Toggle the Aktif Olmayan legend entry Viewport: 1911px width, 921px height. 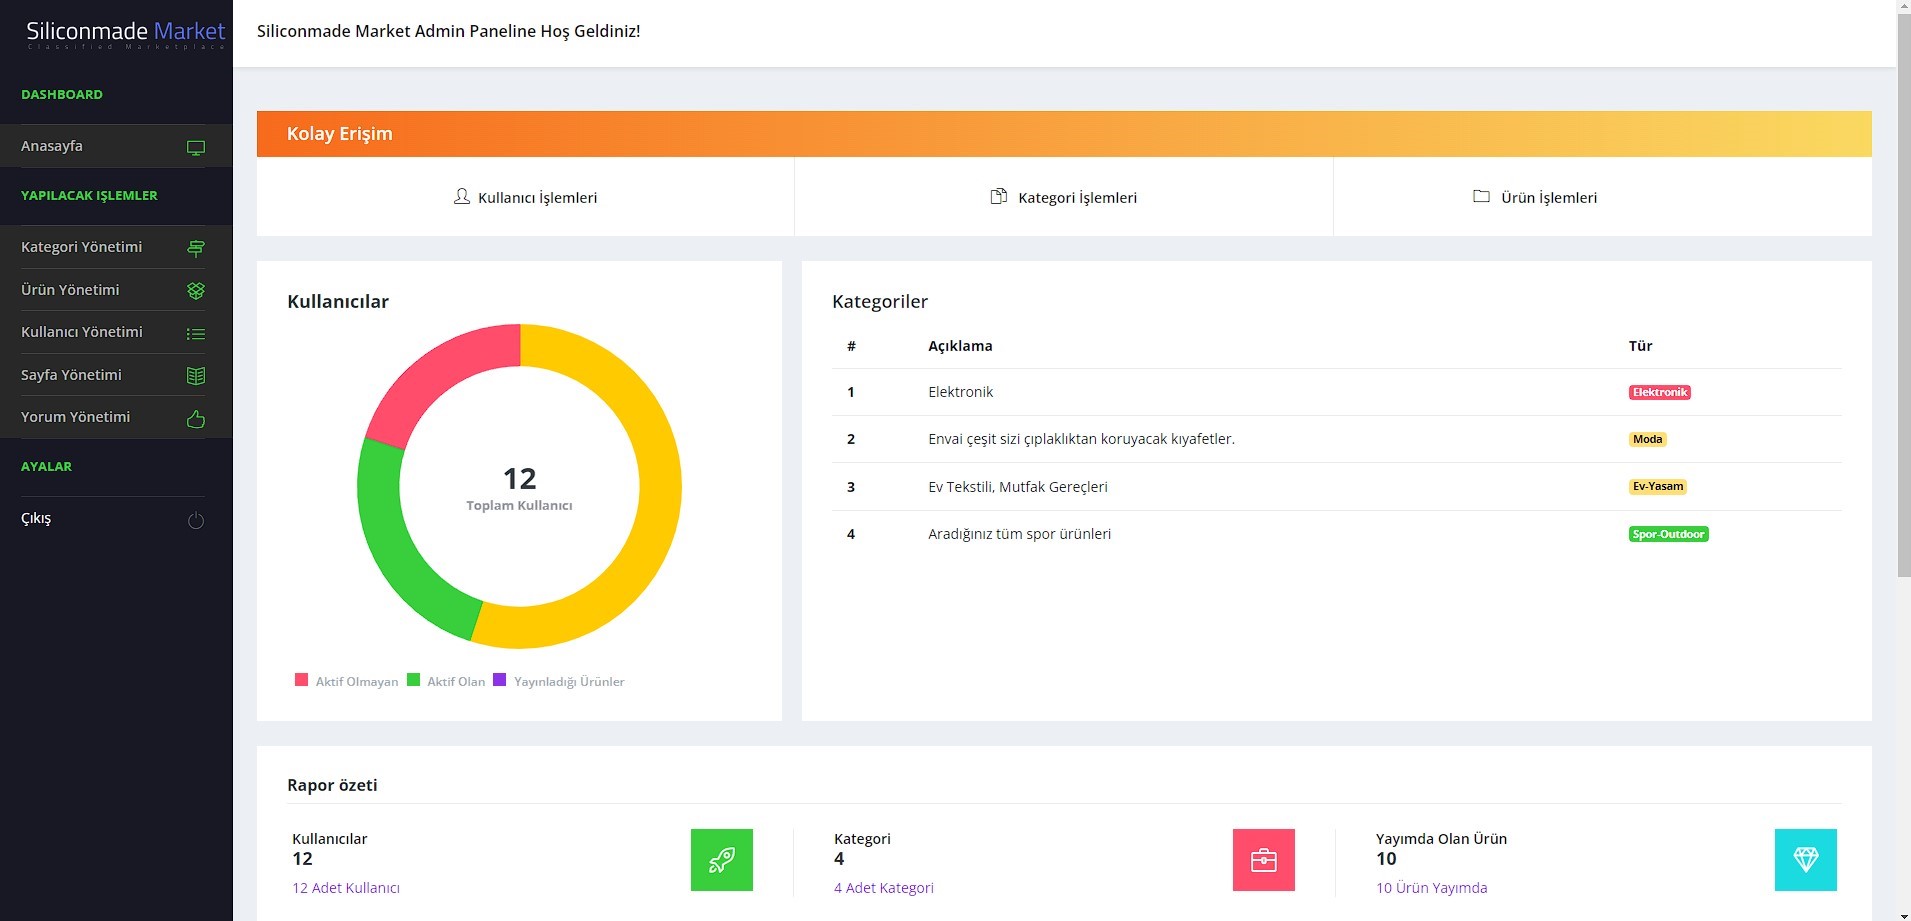[x=346, y=681]
